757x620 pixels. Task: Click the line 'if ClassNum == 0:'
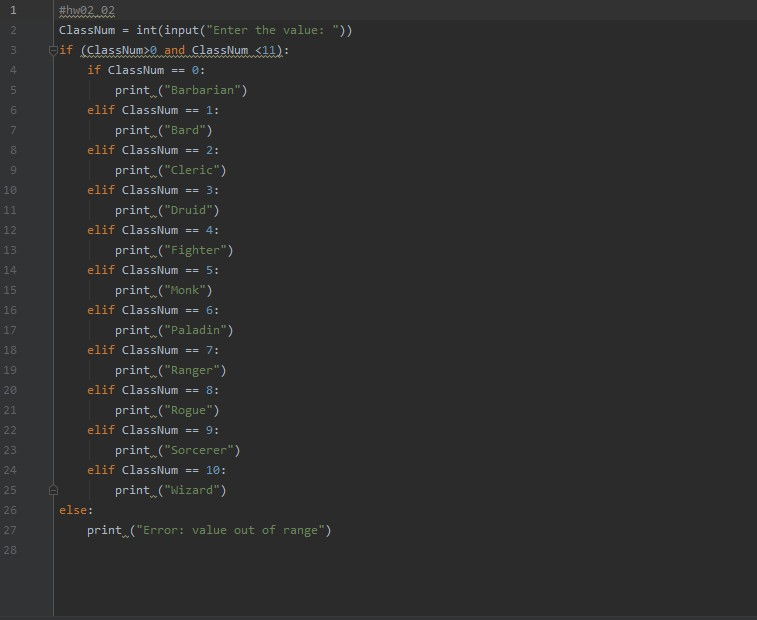tap(146, 70)
